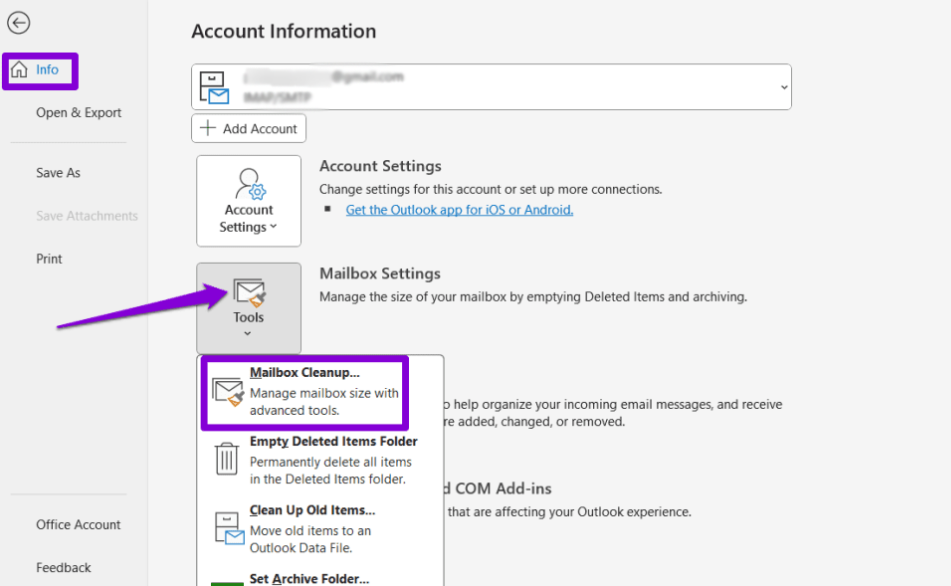Open the Feedback page
The height and width of the screenshot is (586, 951).
pos(64,568)
